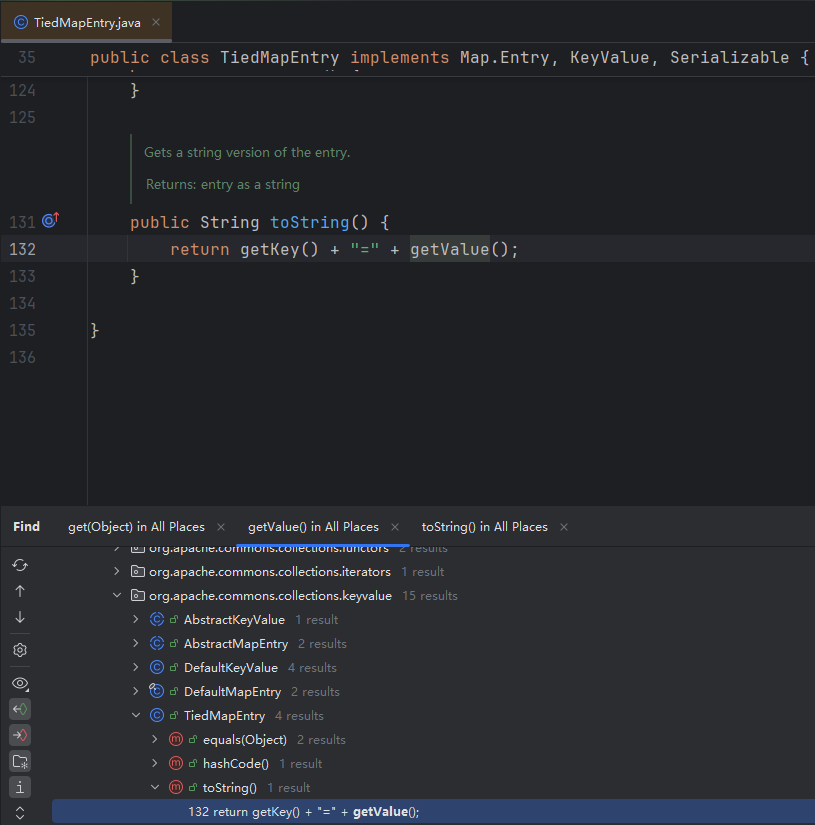Open Find settings gear icon
The image size is (815, 825).
coord(20,650)
